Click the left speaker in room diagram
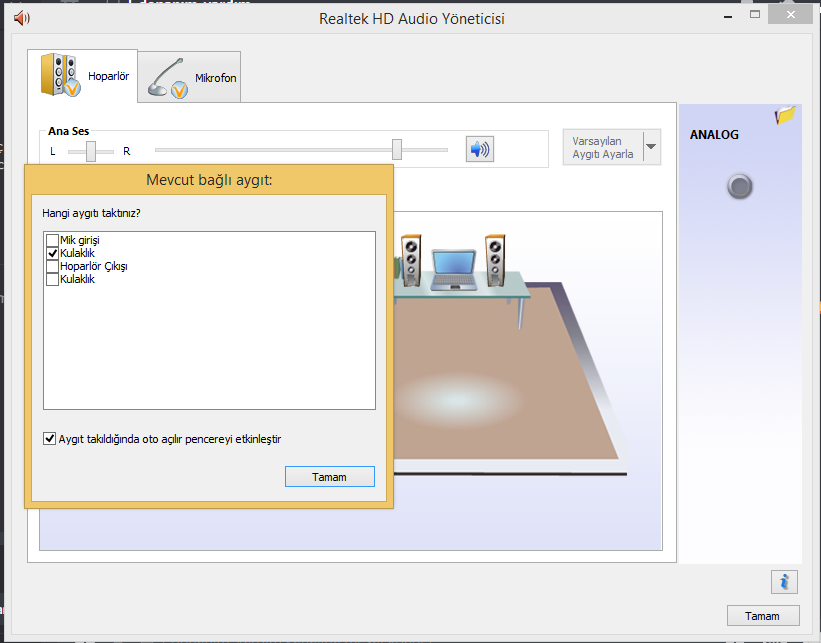 click(411, 260)
